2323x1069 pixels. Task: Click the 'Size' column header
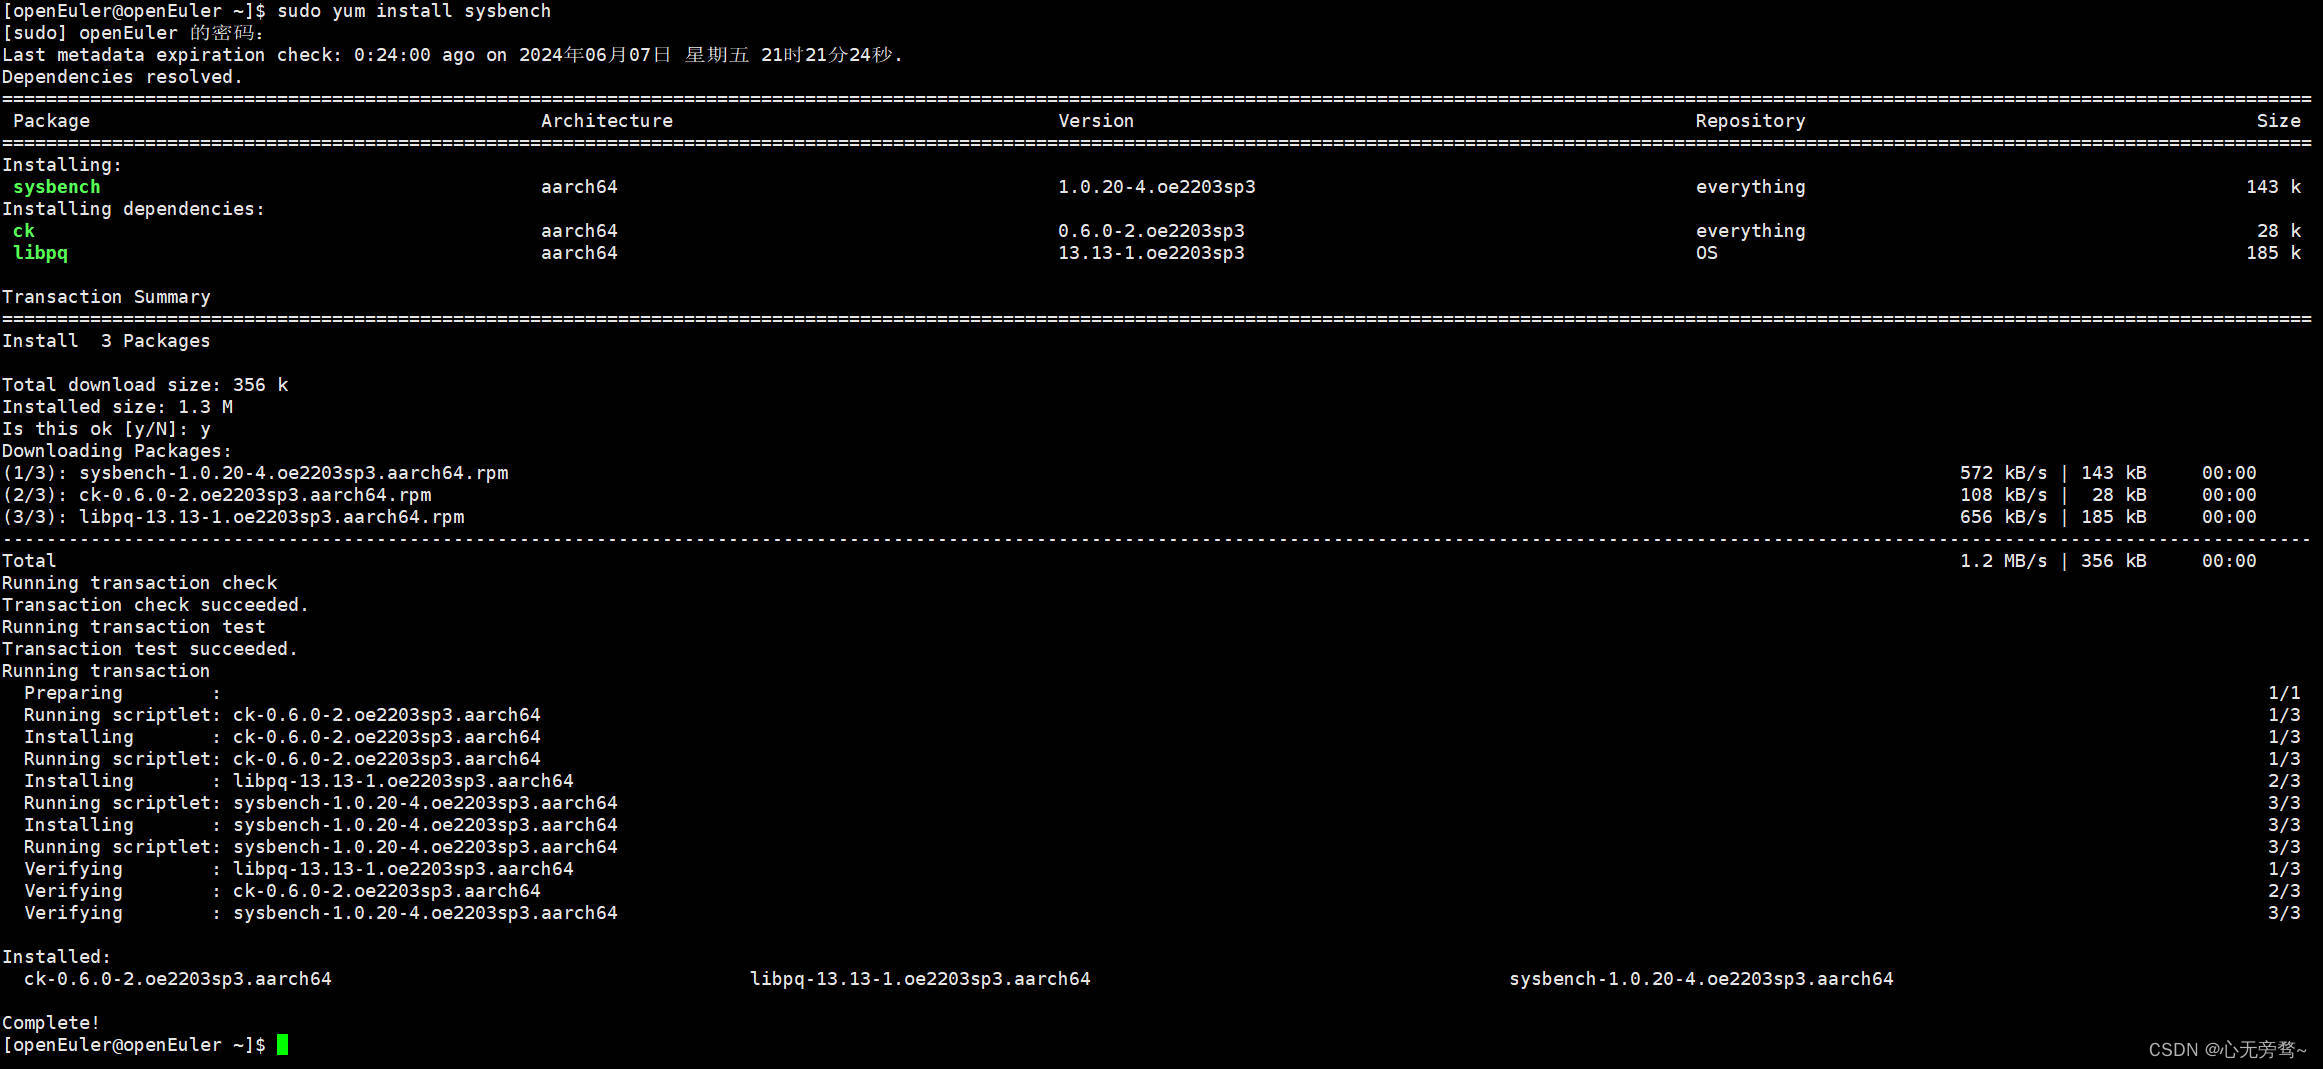(x=2278, y=121)
